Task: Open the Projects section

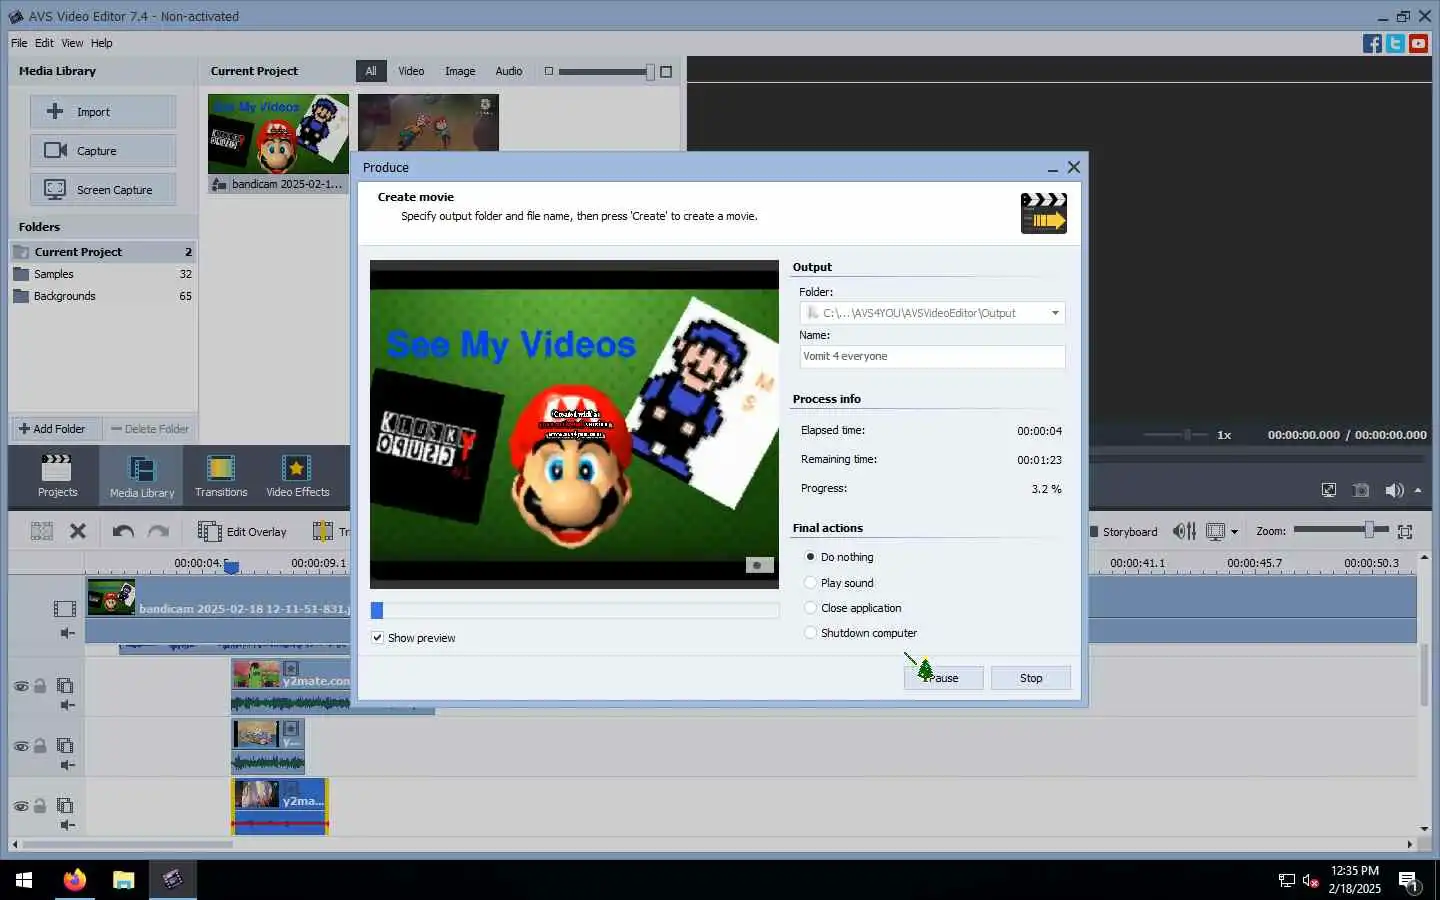Action: tap(57, 475)
